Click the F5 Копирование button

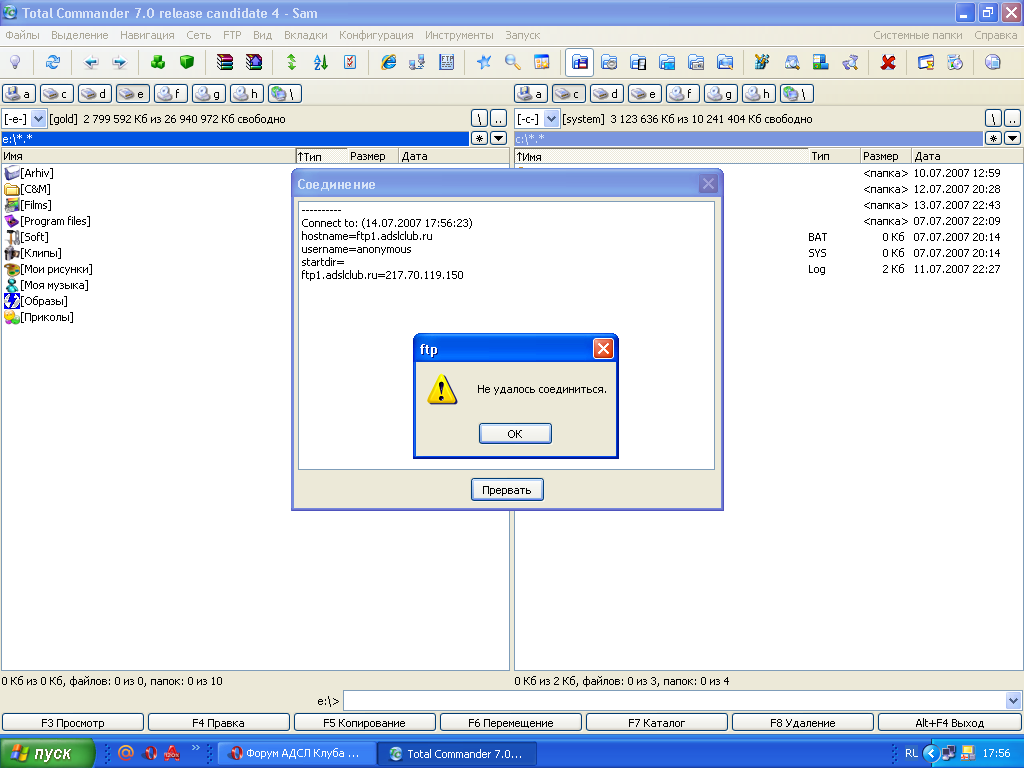[x=364, y=723]
